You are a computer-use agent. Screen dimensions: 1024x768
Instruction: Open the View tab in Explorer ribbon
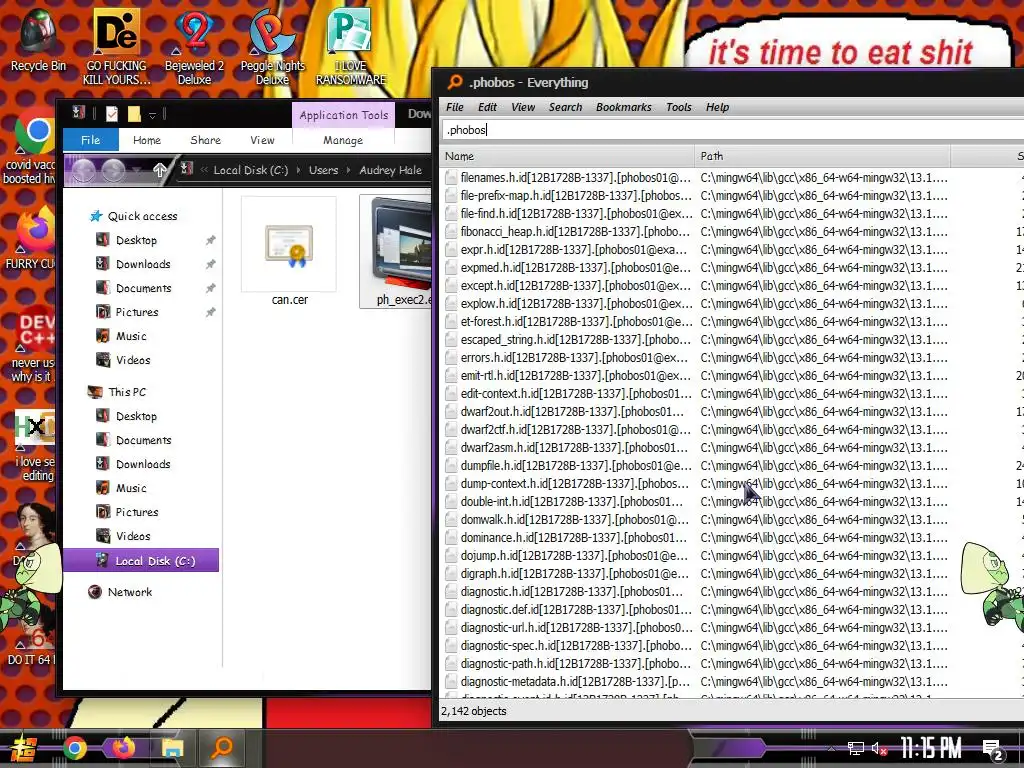(x=263, y=140)
